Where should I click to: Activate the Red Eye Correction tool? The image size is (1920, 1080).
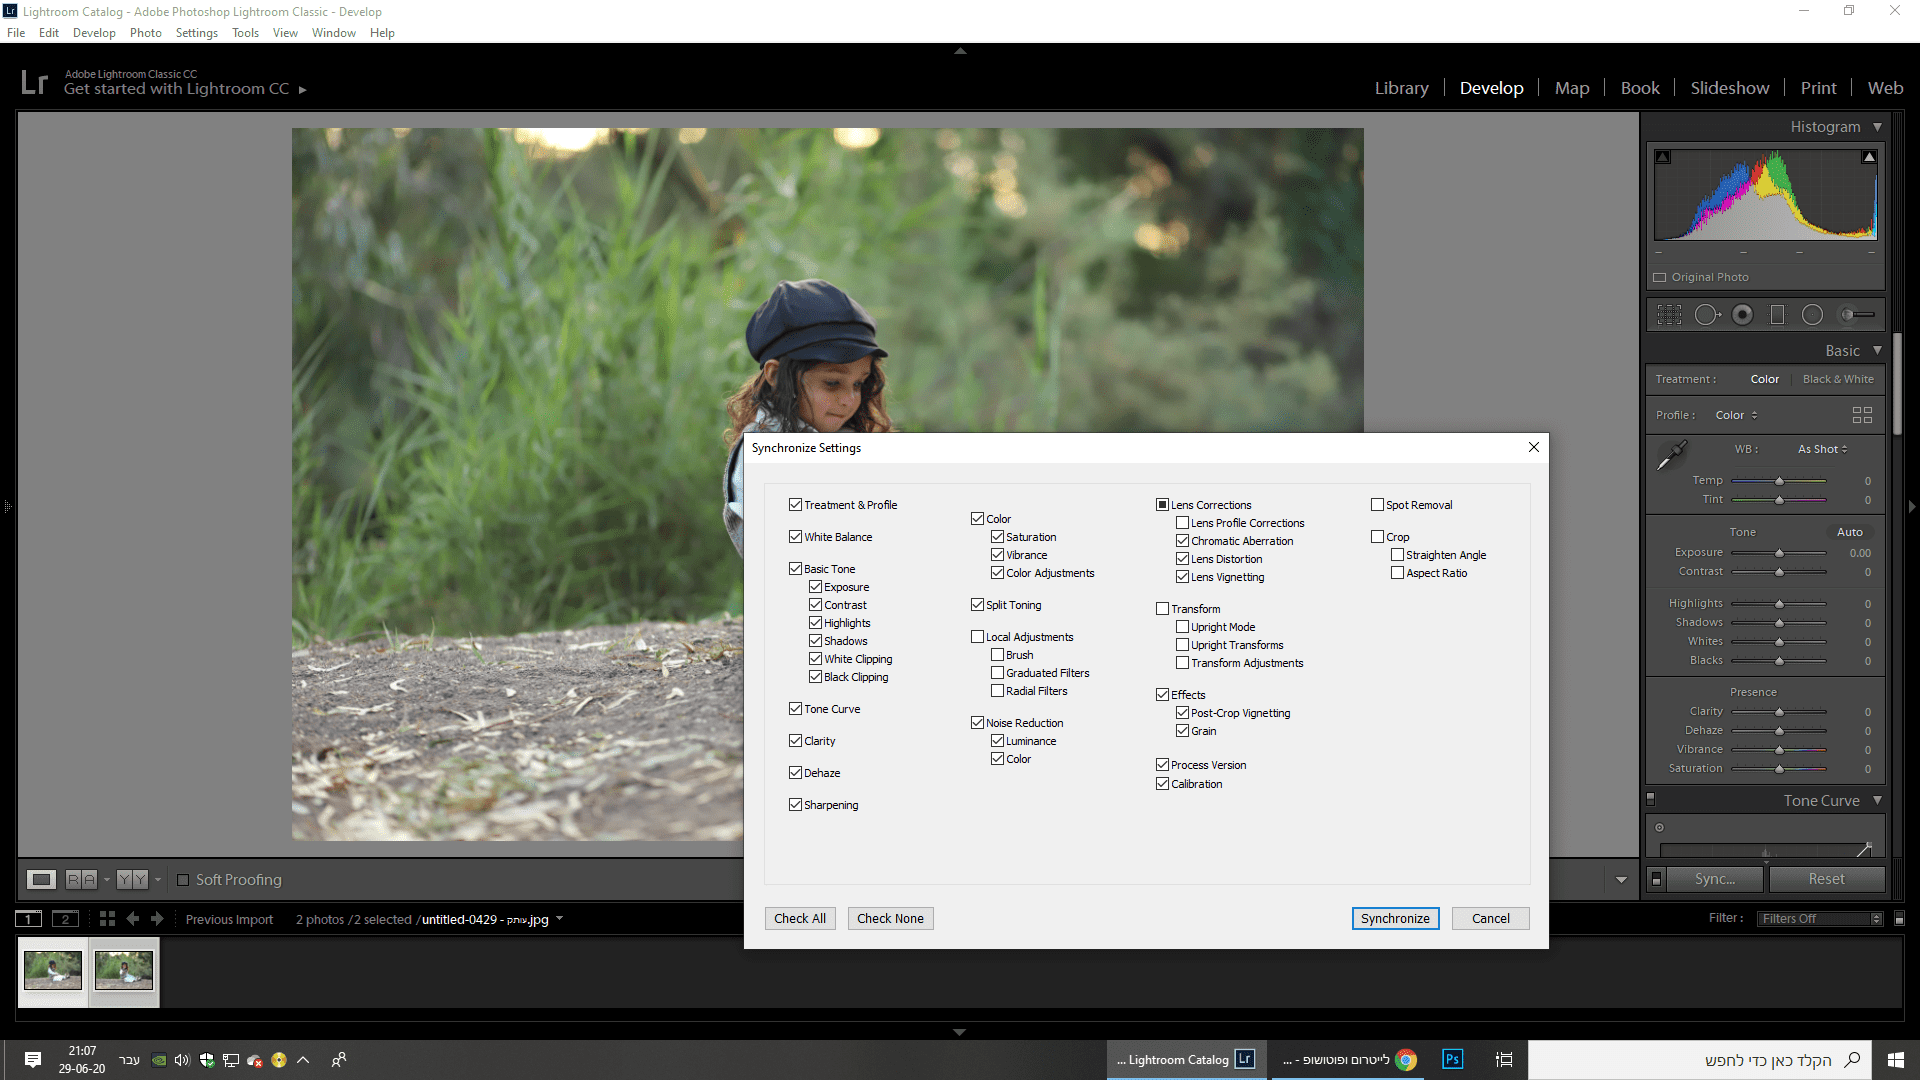pos(1742,315)
